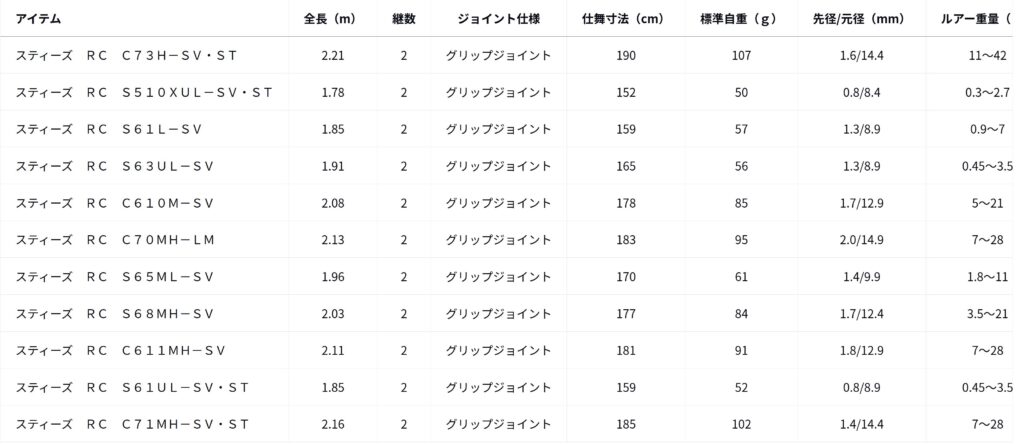
Task: Click the アイテム column header
Action: (x=41, y=19)
